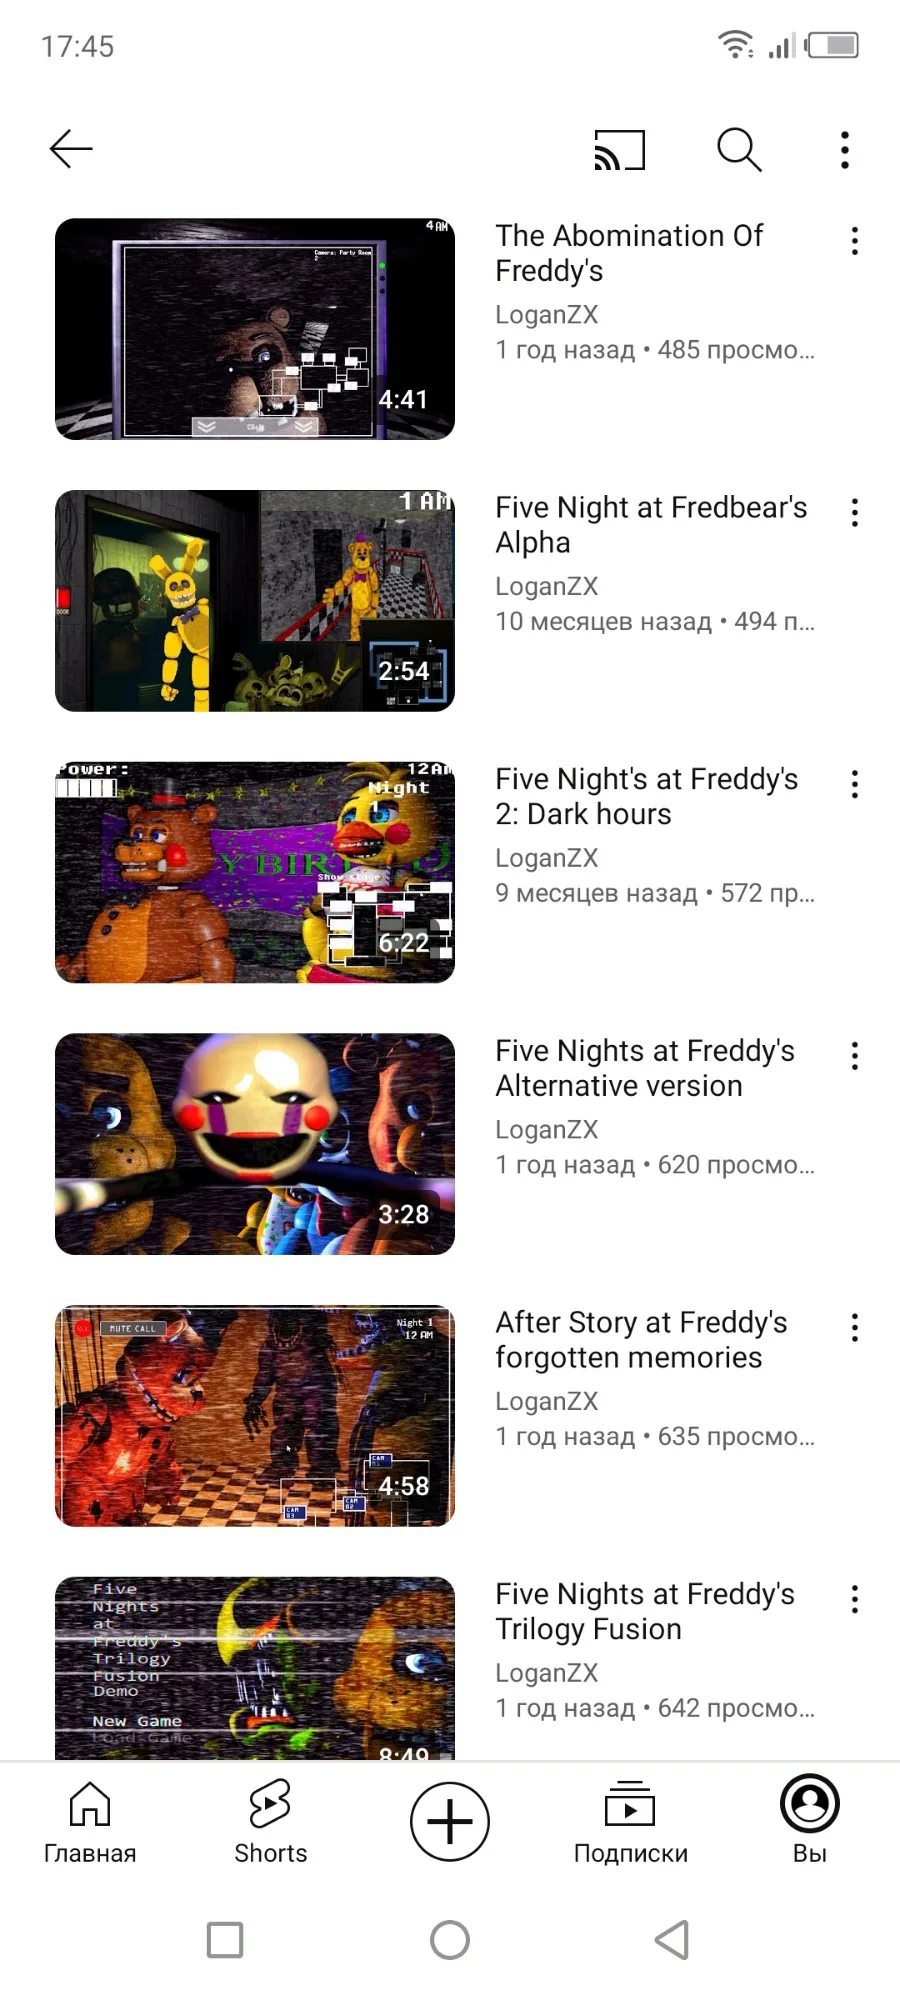
Task: Open the search magnifier icon
Action: 740,150
